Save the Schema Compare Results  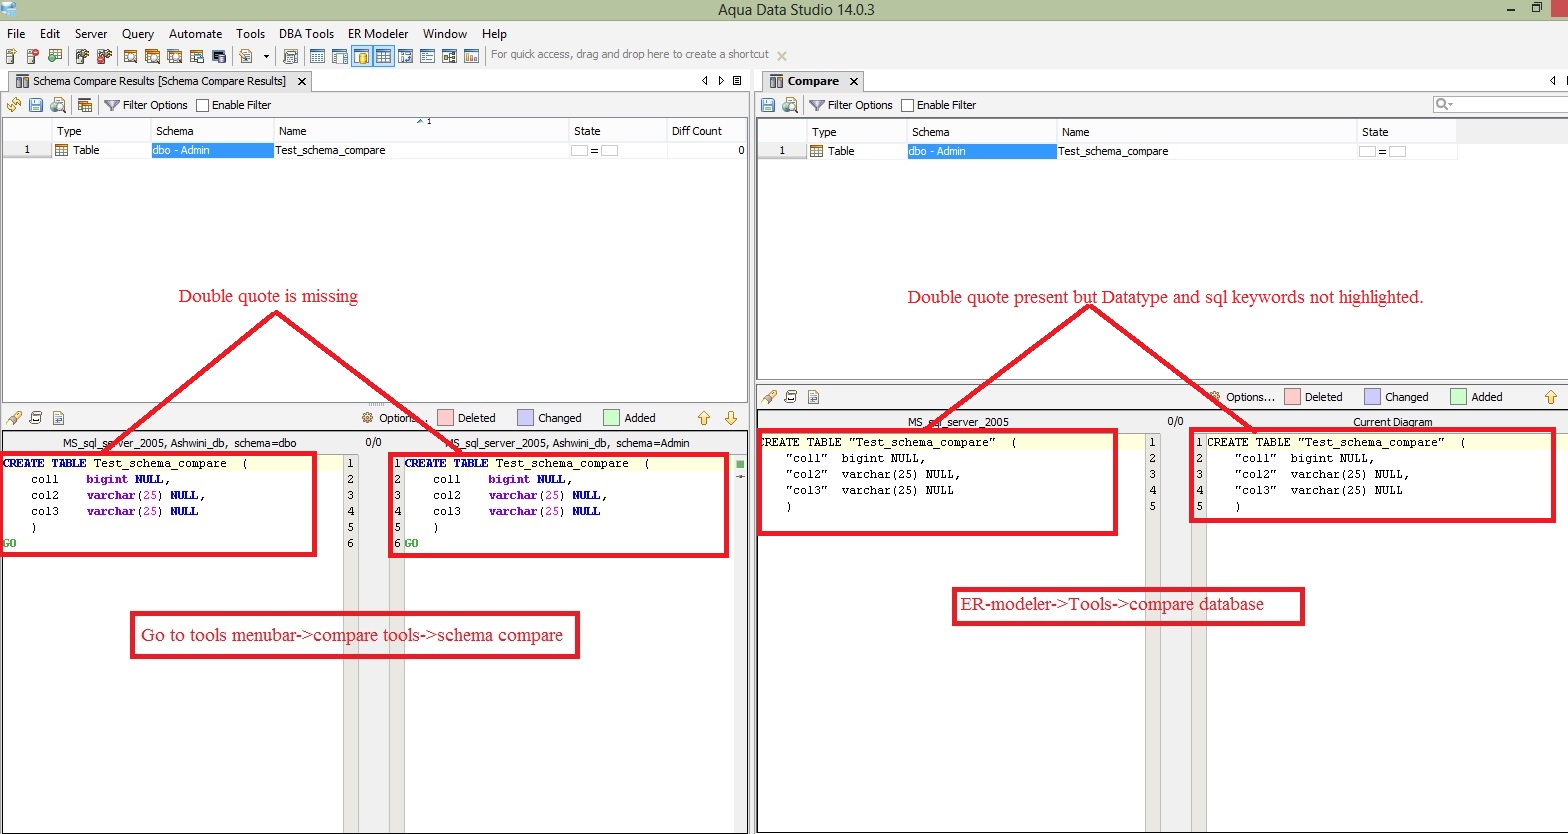(x=36, y=105)
